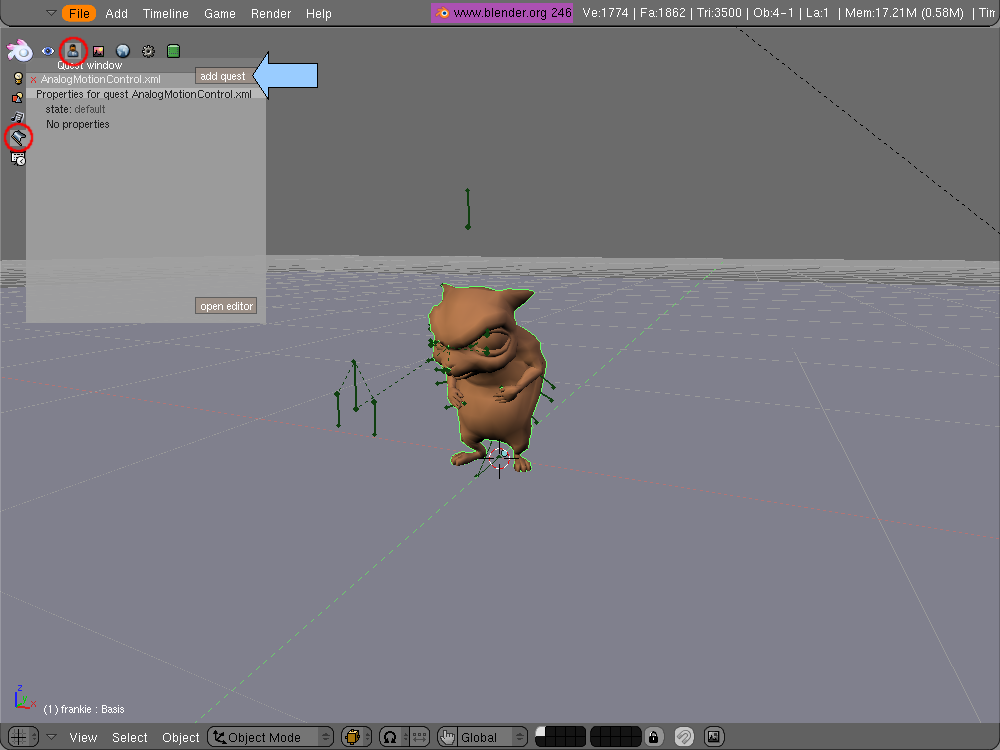The width and height of the screenshot is (1000, 750).
Task: Open the draw type shading dropdown
Action: point(356,737)
